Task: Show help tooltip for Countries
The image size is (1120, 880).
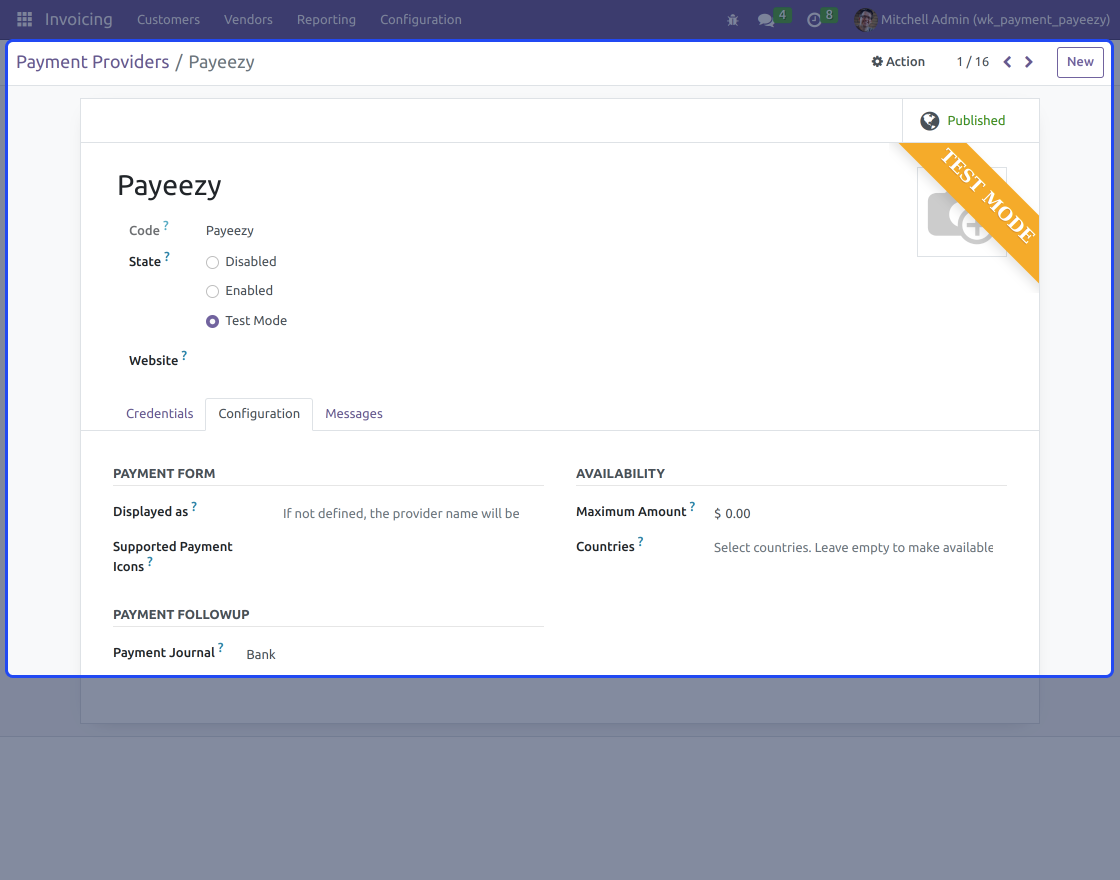Action: coord(640,541)
